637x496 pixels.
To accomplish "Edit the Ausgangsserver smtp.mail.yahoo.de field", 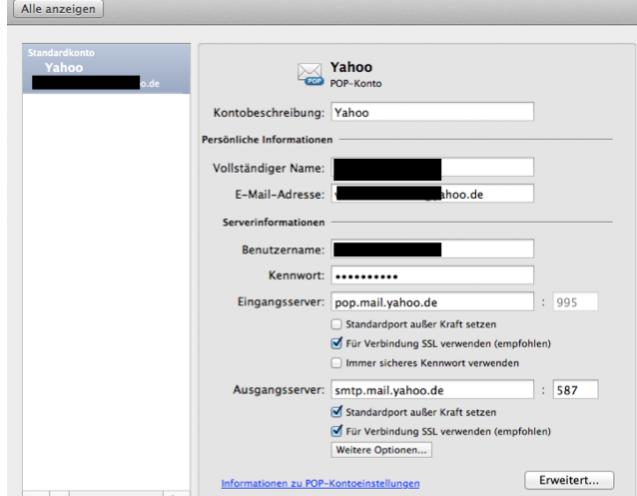I will (432, 390).
